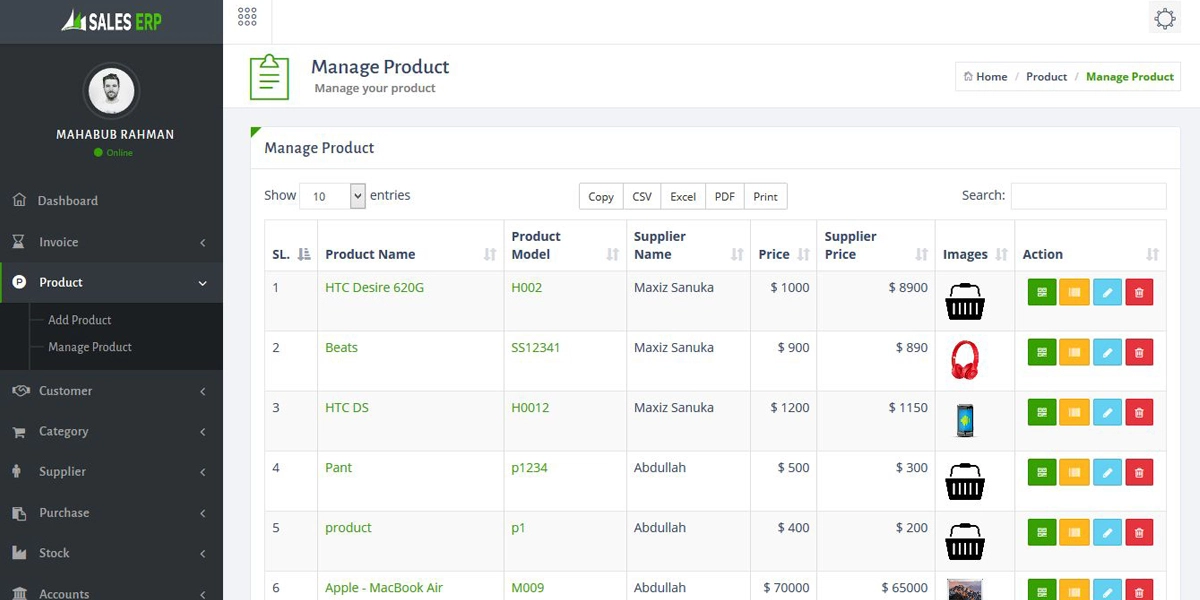Edit the Beats product with the pencil icon
Screen dimensions: 1200x600
pos(1107,352)
